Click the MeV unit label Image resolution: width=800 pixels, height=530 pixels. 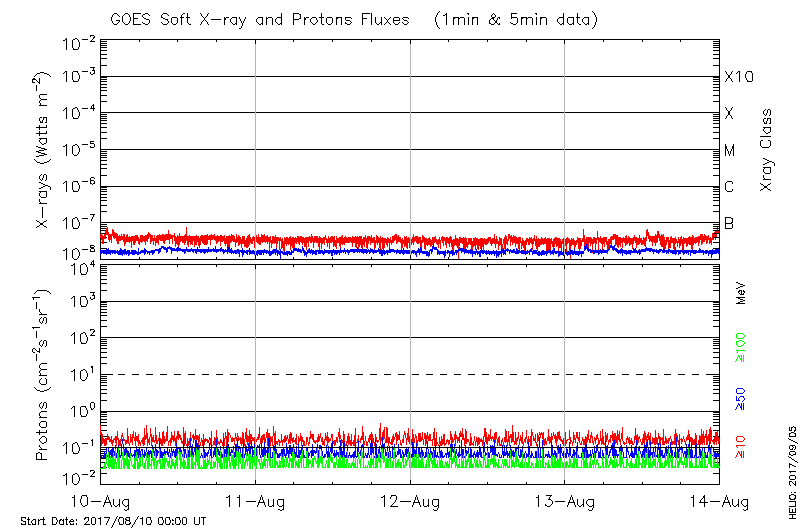tap(741, 293)
